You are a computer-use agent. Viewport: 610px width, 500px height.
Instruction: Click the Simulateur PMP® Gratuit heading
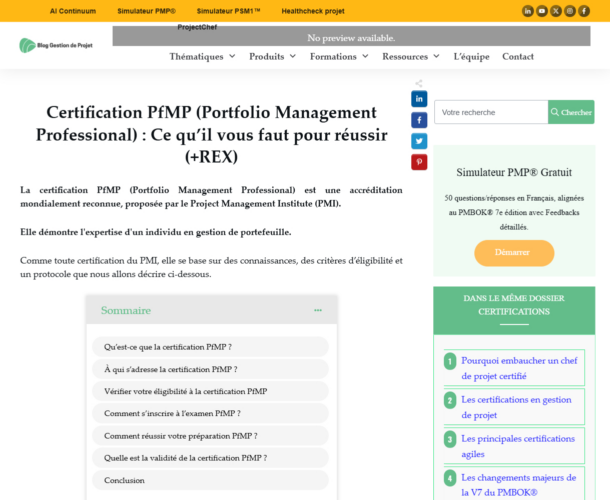click(x=514, y=172)
